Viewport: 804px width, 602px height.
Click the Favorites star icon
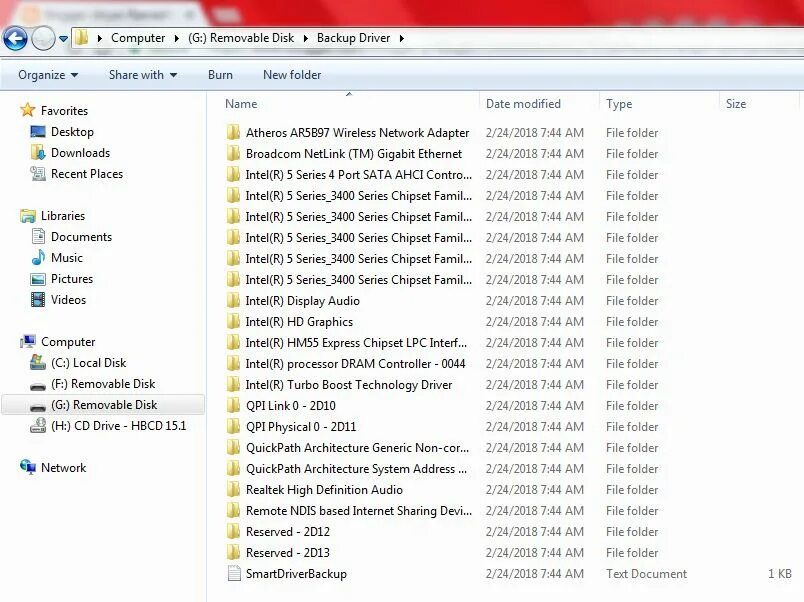[28, 110]
